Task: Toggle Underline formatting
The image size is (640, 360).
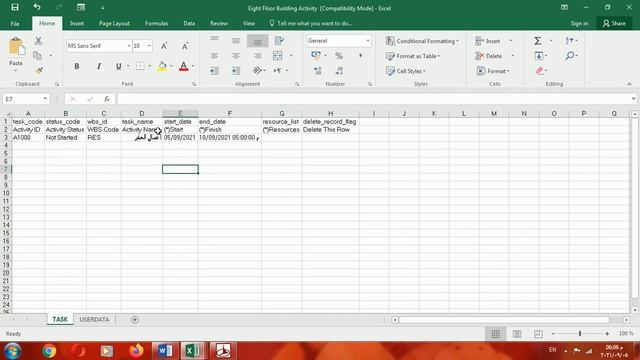Action: click(118, 66)
